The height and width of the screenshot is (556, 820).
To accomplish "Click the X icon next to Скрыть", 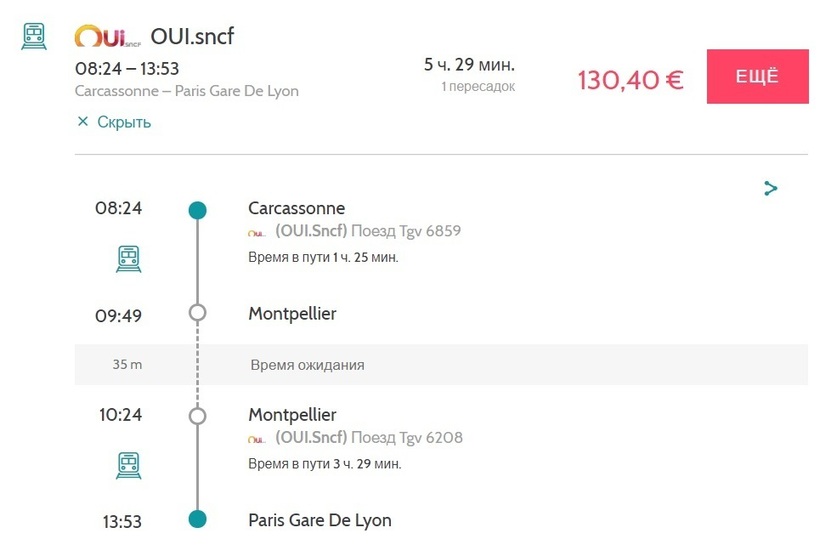I will tap(83, 121).
